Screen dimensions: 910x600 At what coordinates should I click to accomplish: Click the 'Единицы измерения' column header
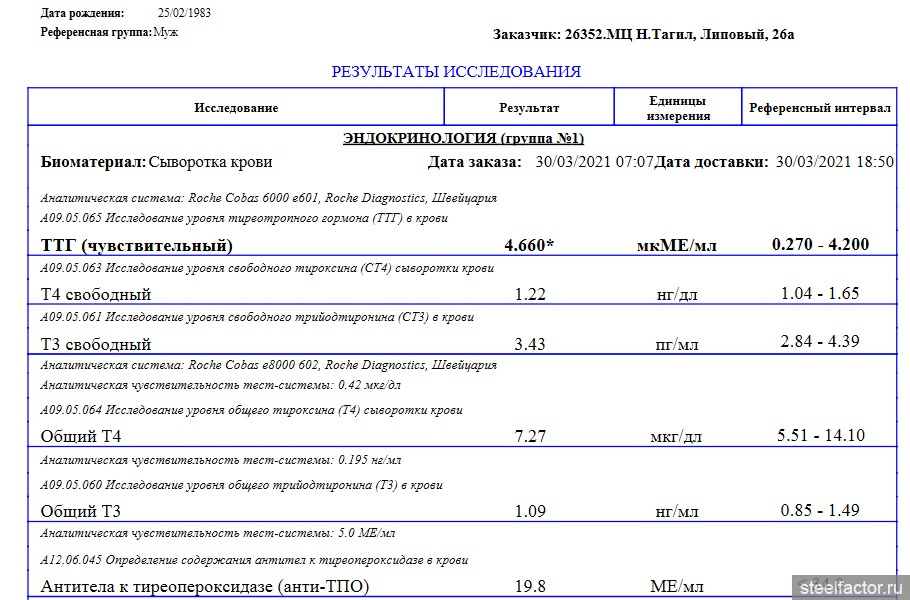tap(678, 108)
